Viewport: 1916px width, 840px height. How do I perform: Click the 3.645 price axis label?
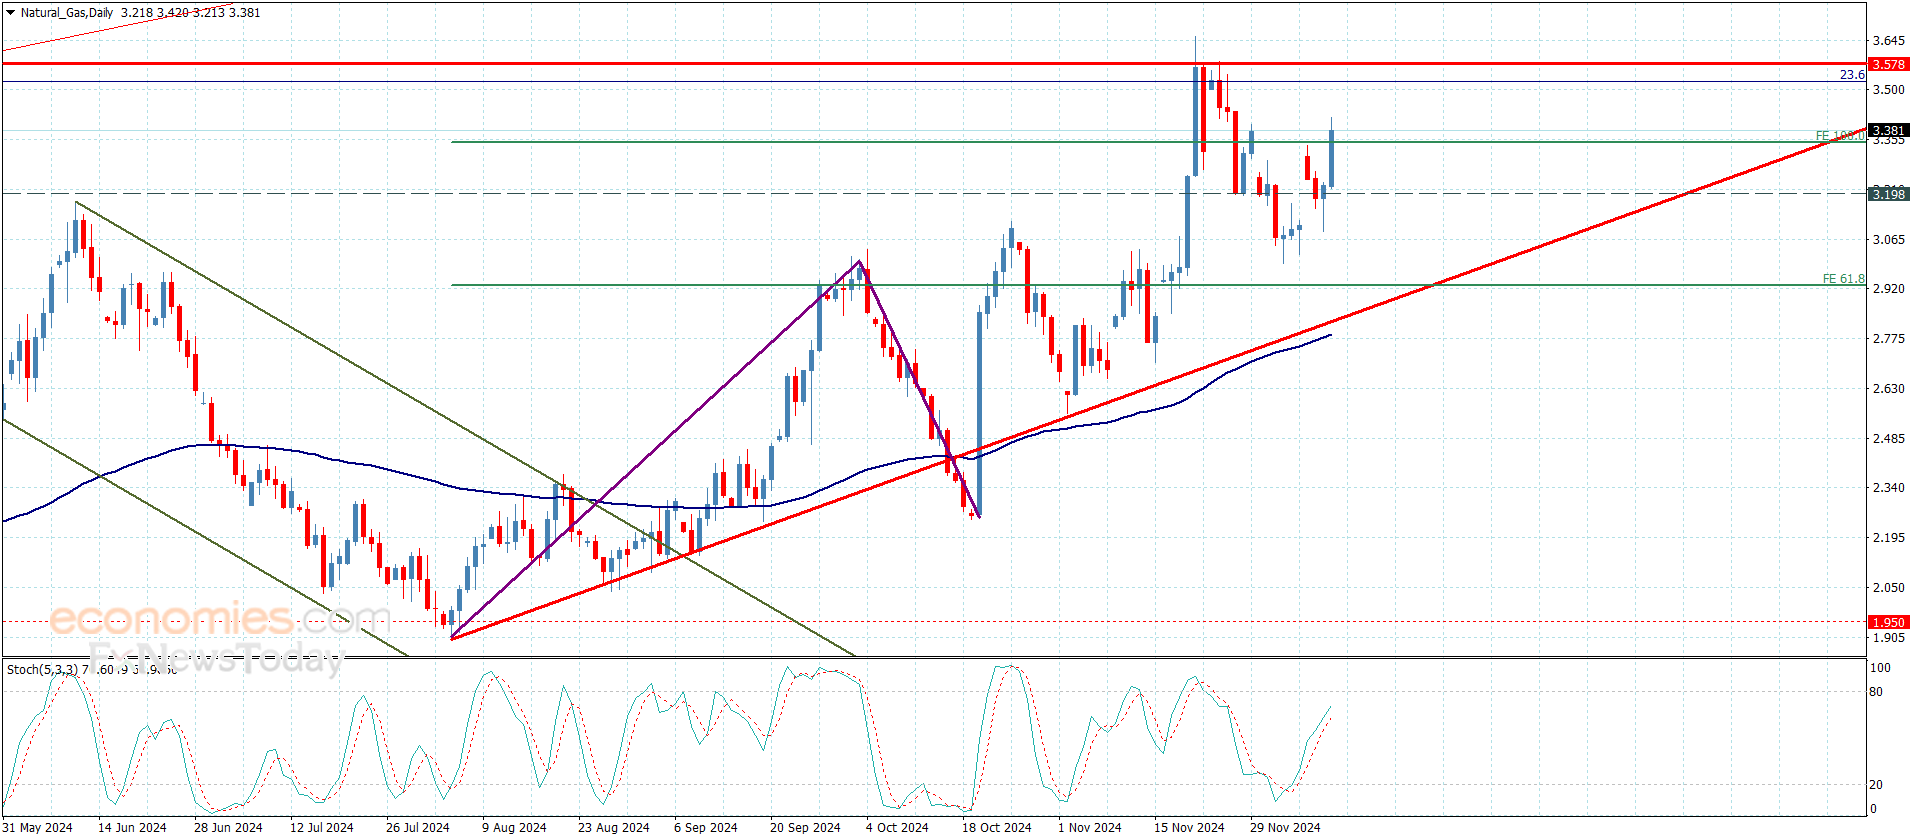tap(1888, 41)
